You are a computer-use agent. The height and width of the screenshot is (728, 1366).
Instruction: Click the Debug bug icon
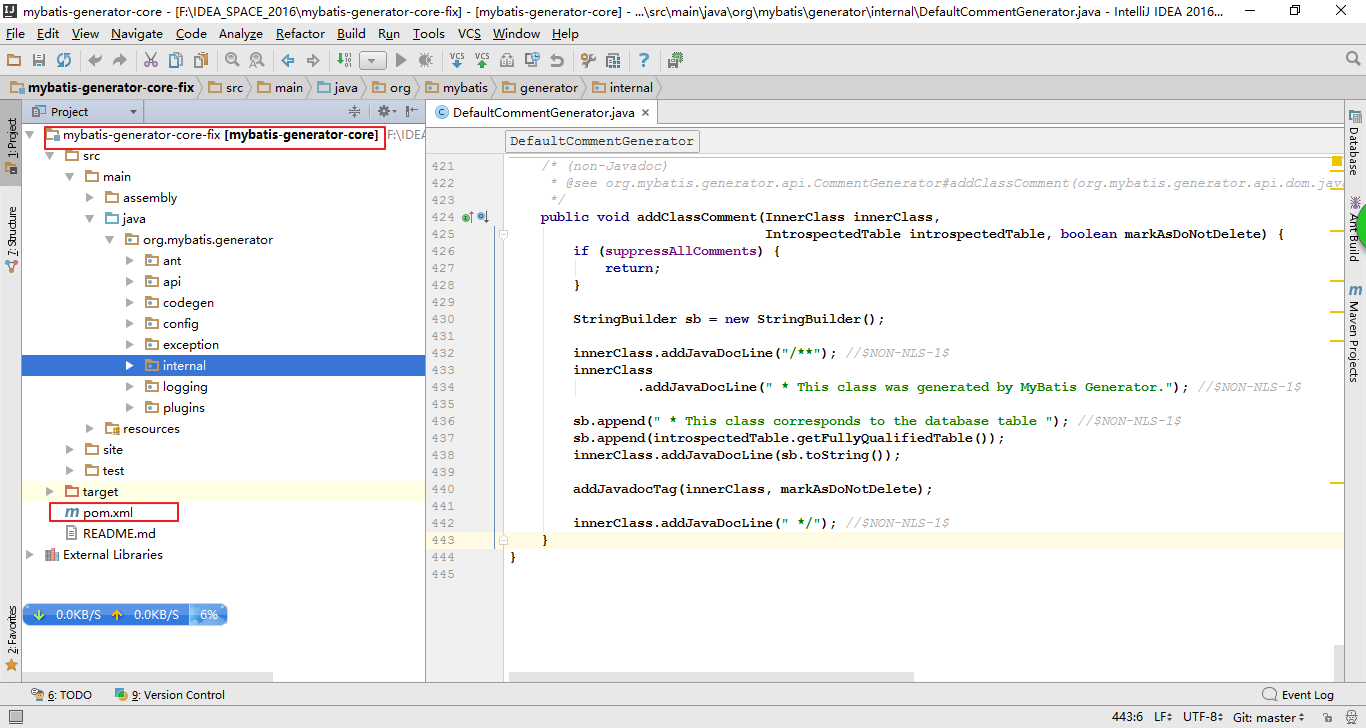[423, 61]
